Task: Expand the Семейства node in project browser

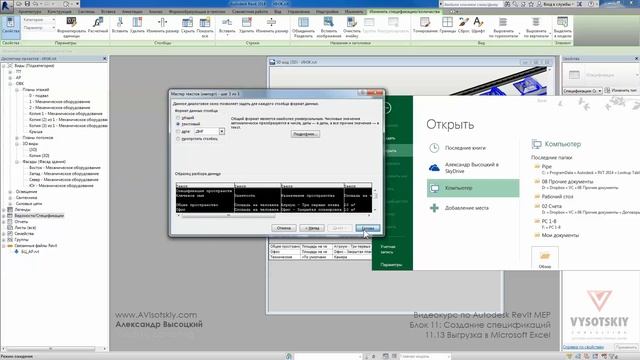Action: pyautogui.click(x=4, y=234)
